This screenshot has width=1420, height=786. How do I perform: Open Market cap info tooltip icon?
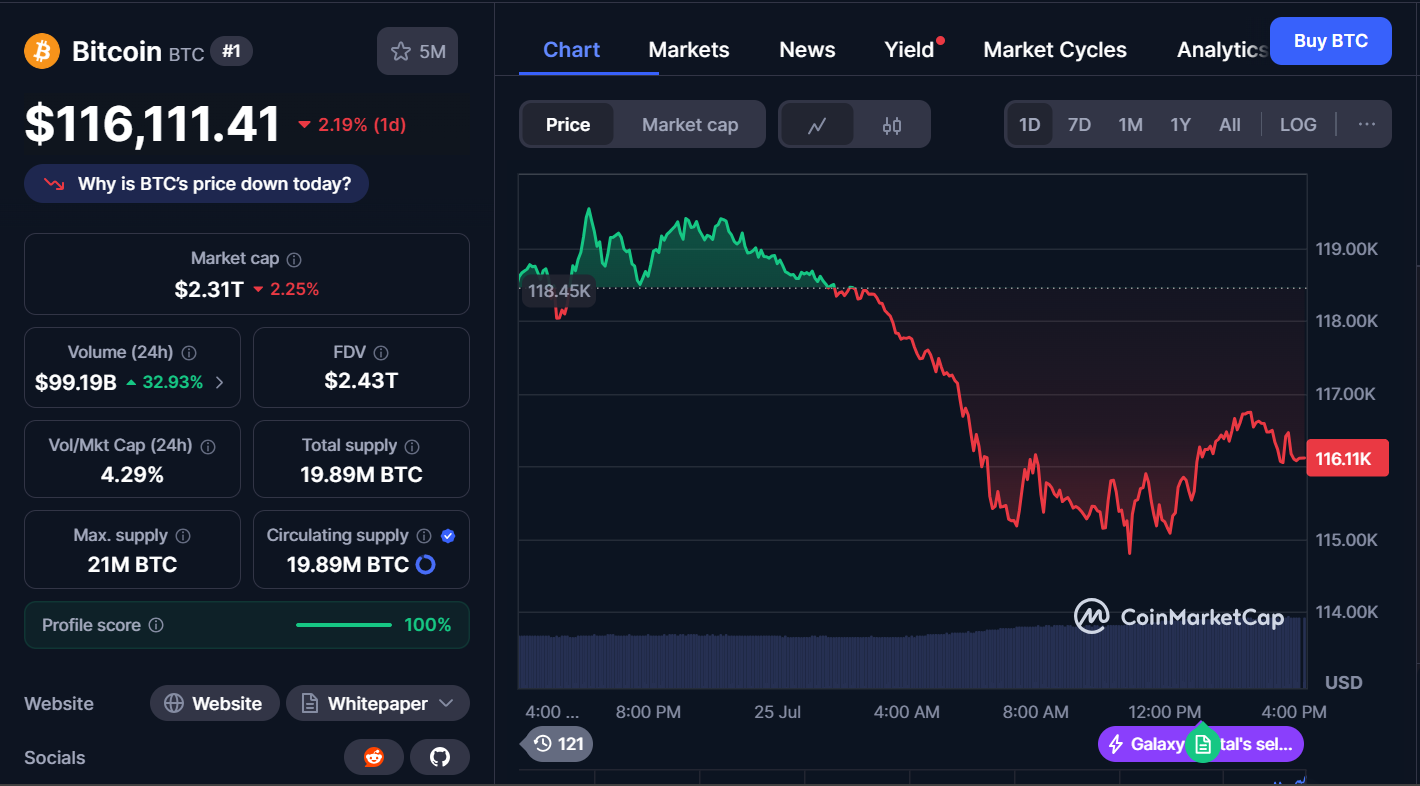(x=294, y=259)
